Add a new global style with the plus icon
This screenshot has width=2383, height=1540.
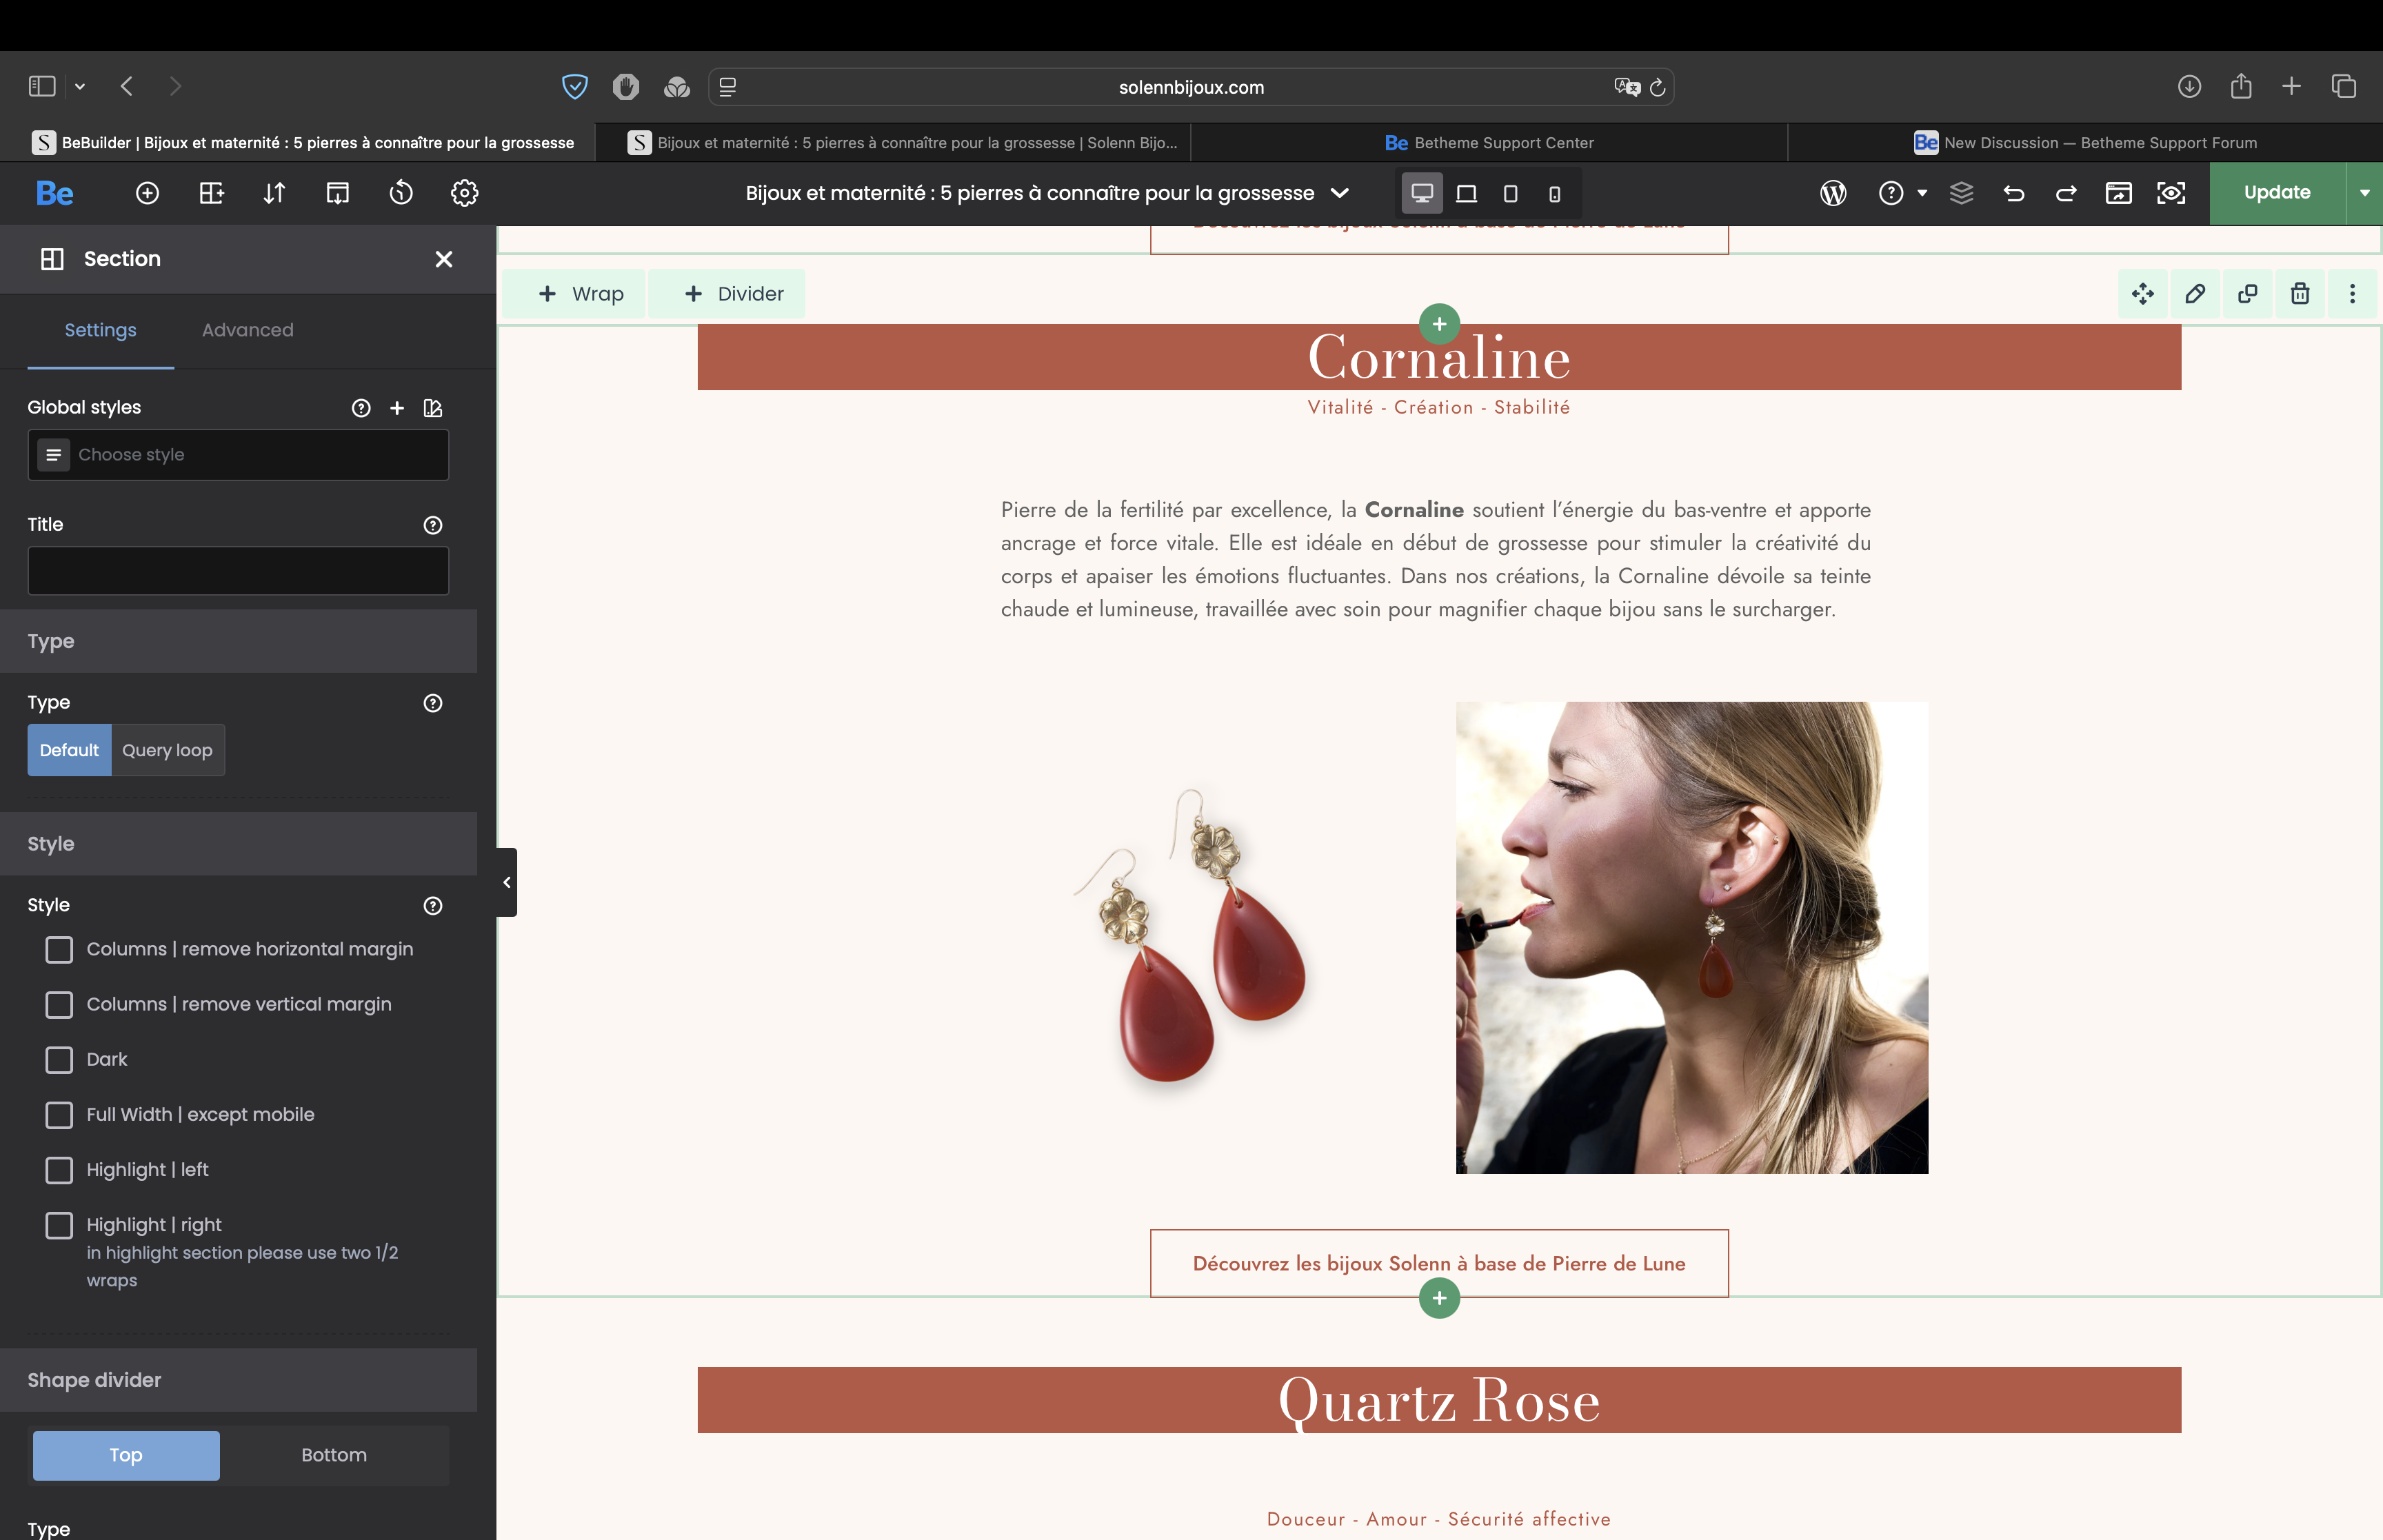pyautogui.click(x=397, y=407)
